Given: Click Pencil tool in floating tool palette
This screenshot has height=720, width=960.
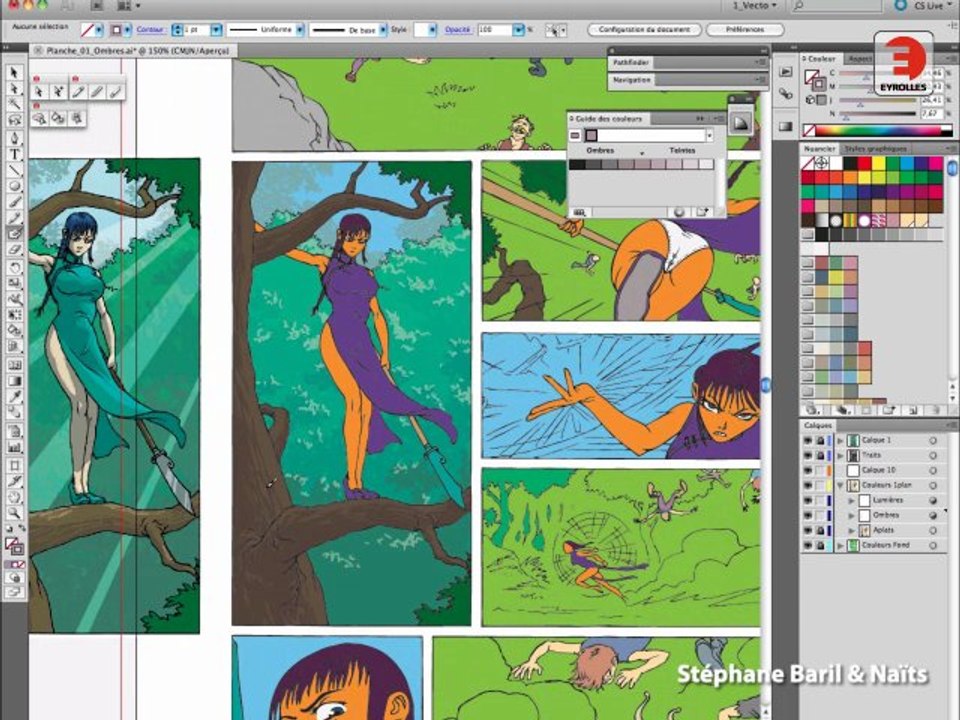Looking at the screenshot, I should [x=78, y=92].
